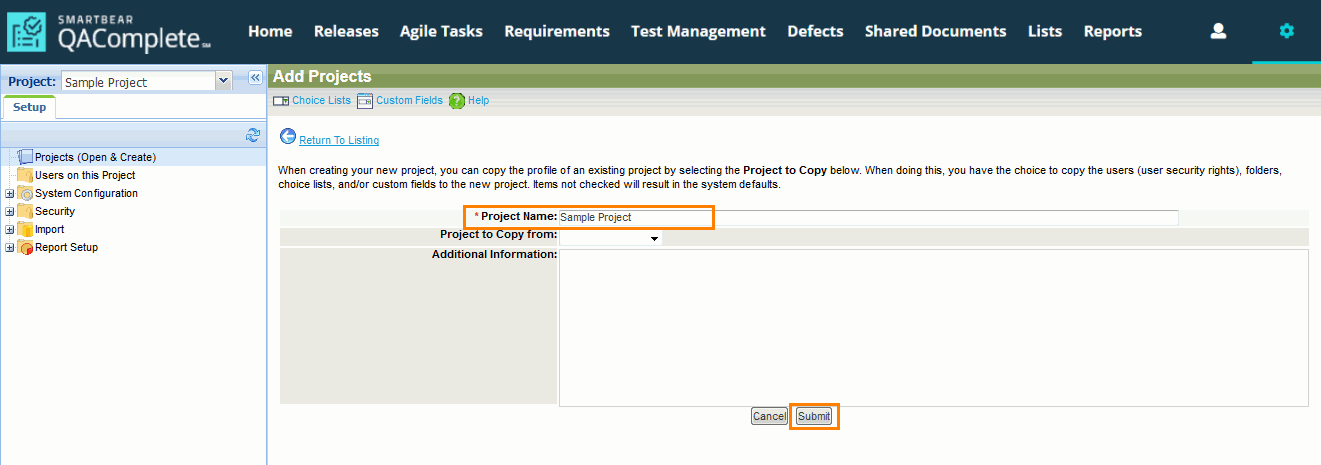Click the Choice Lists toolbar icon

click(x=281, y=101)
